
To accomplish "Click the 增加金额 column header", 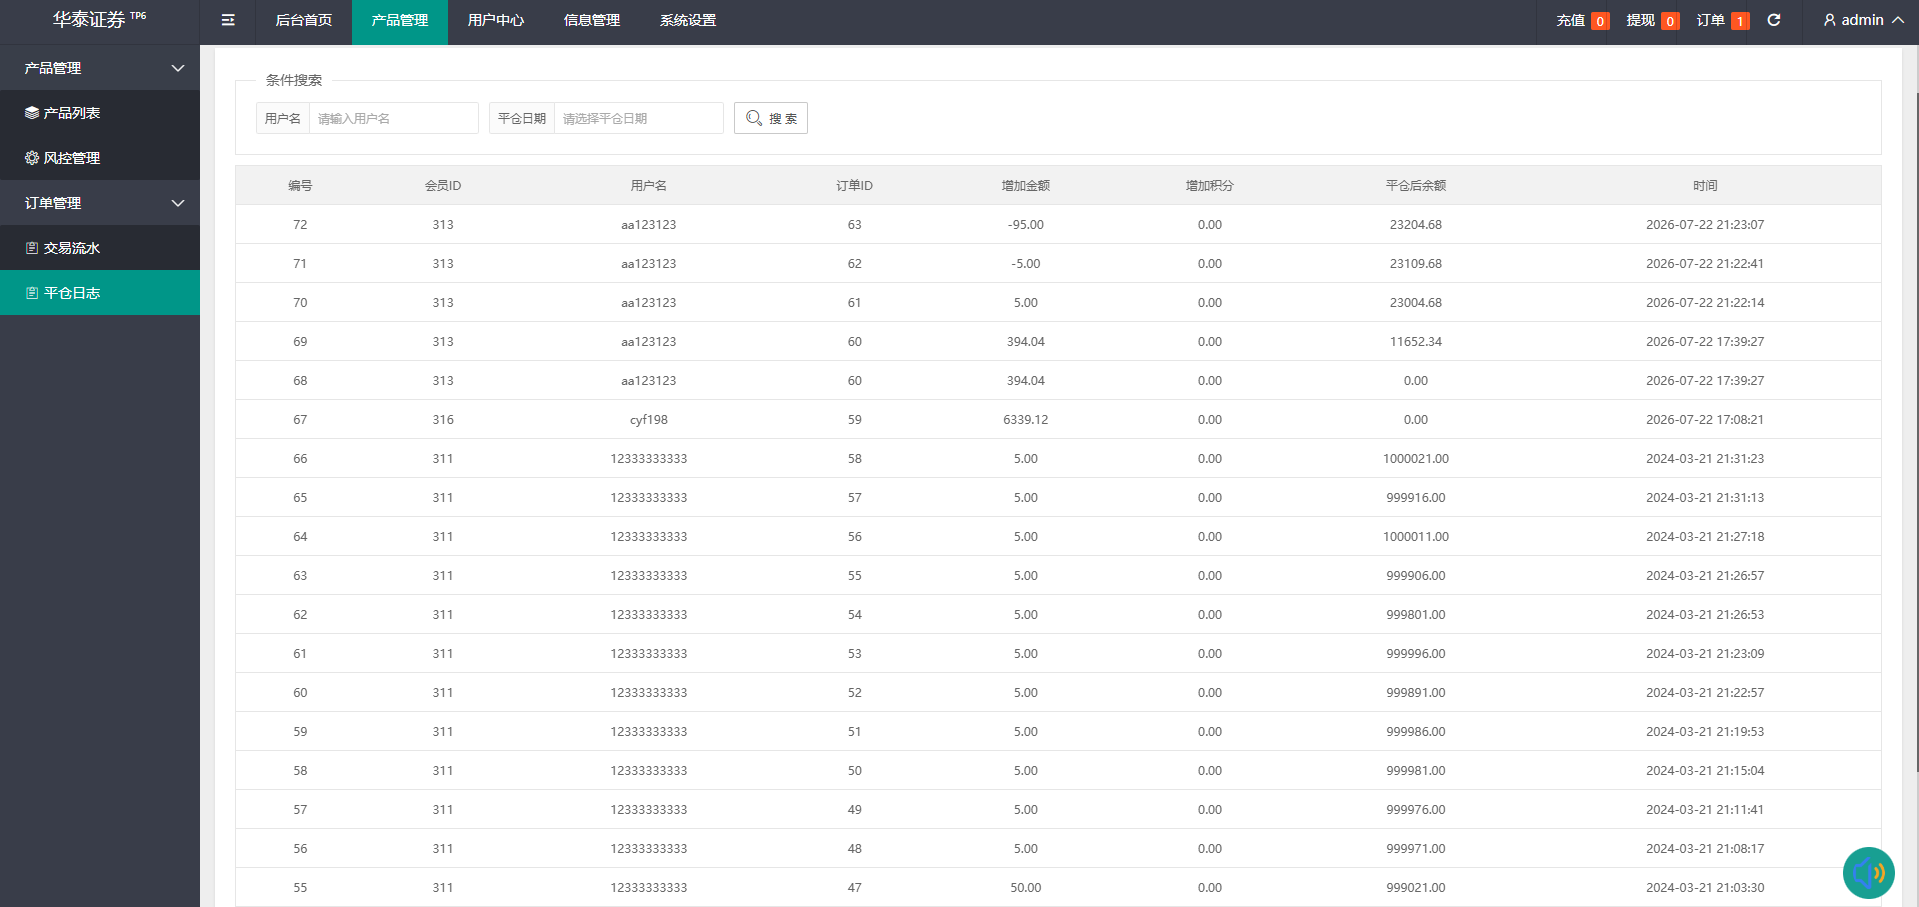I will pyautogui.click(x=1026, y=185).
